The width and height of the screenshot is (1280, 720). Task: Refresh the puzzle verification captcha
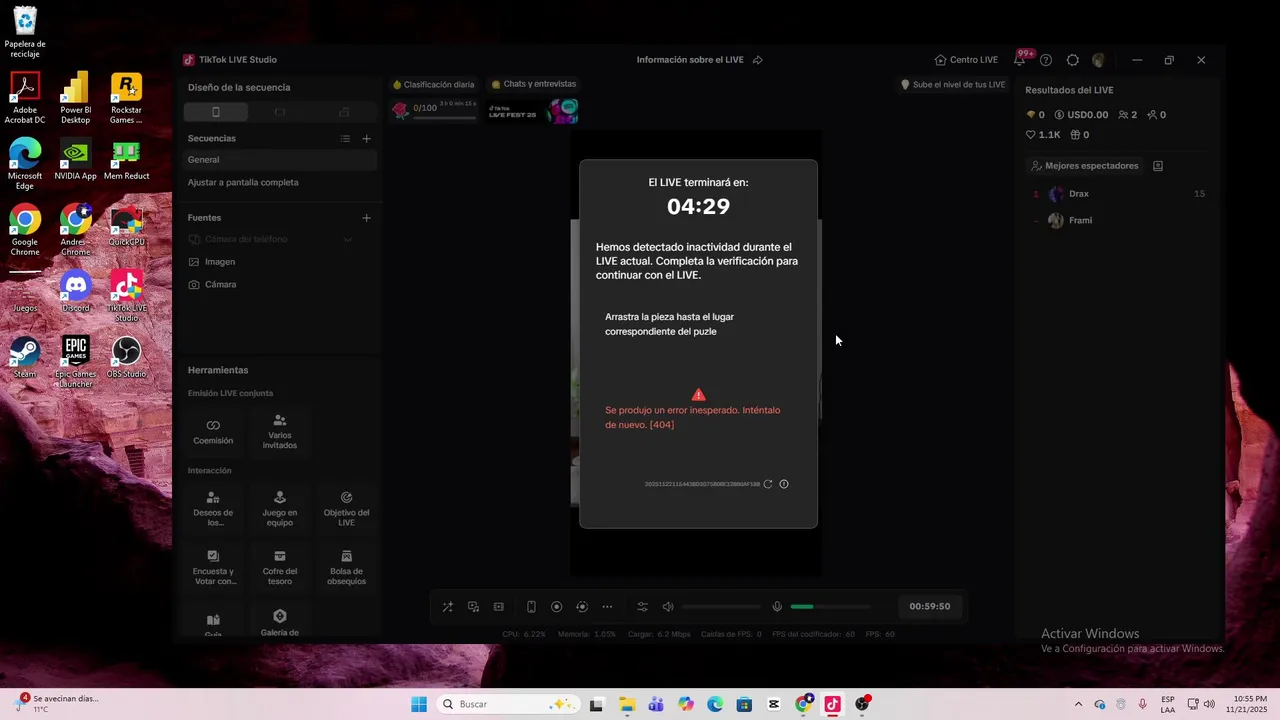(768, 484)
